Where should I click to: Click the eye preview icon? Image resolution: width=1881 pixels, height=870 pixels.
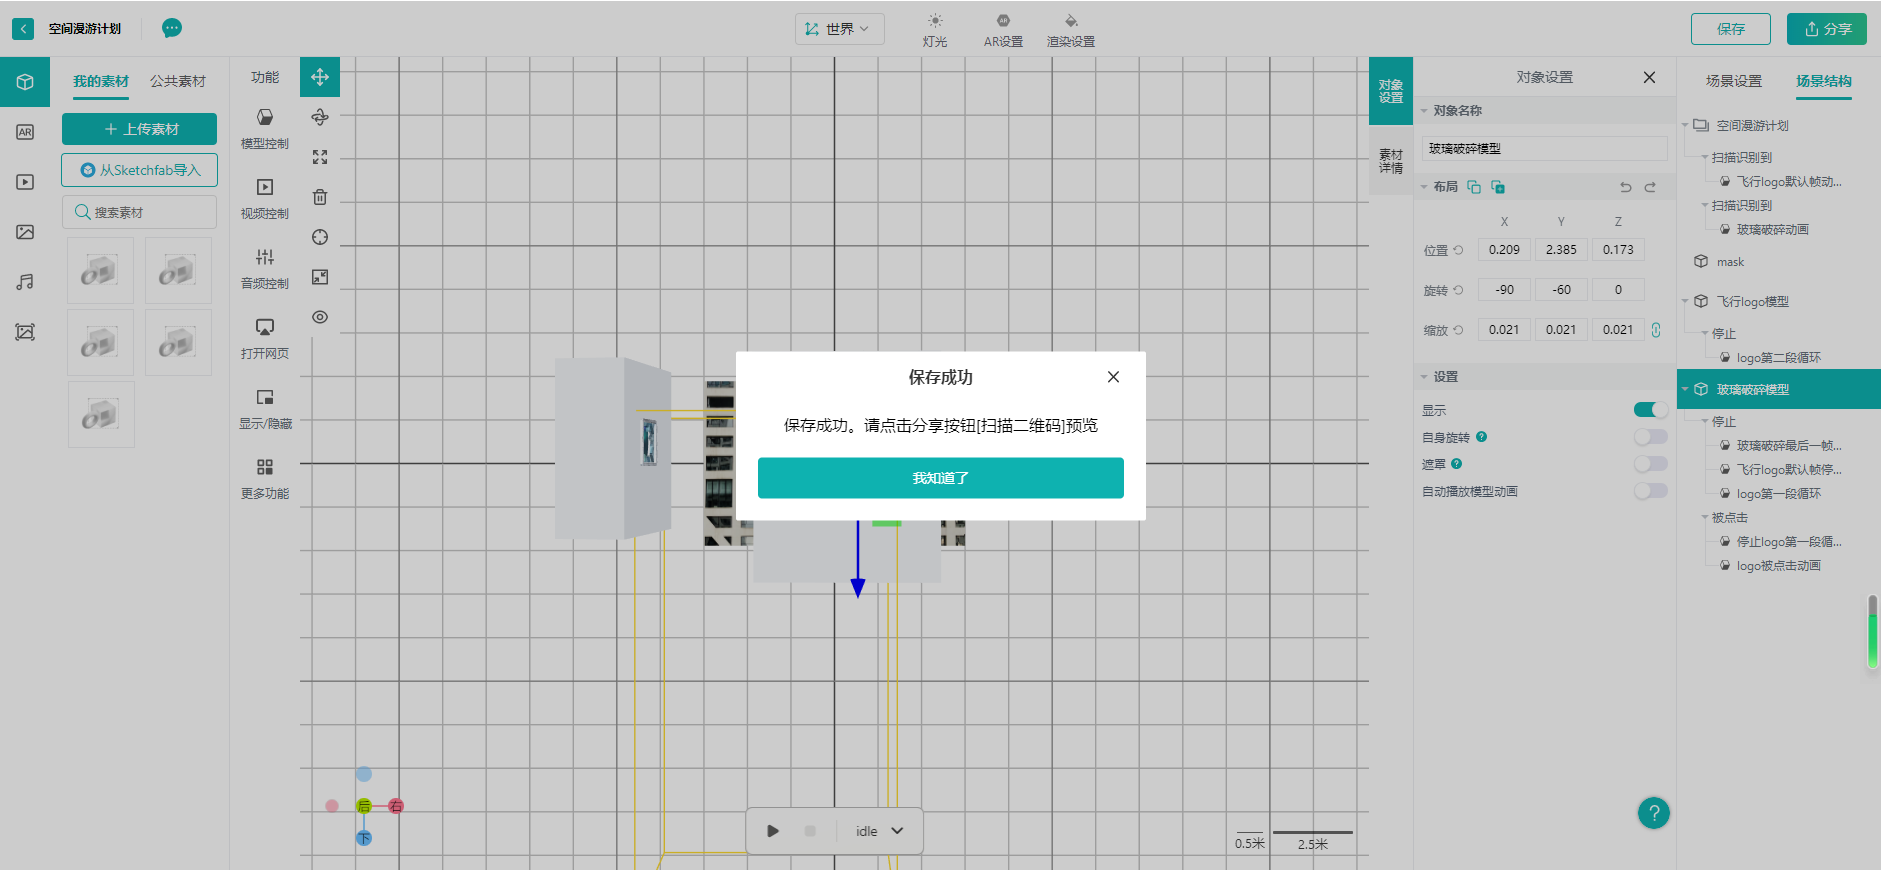click(x=320, y=317)
